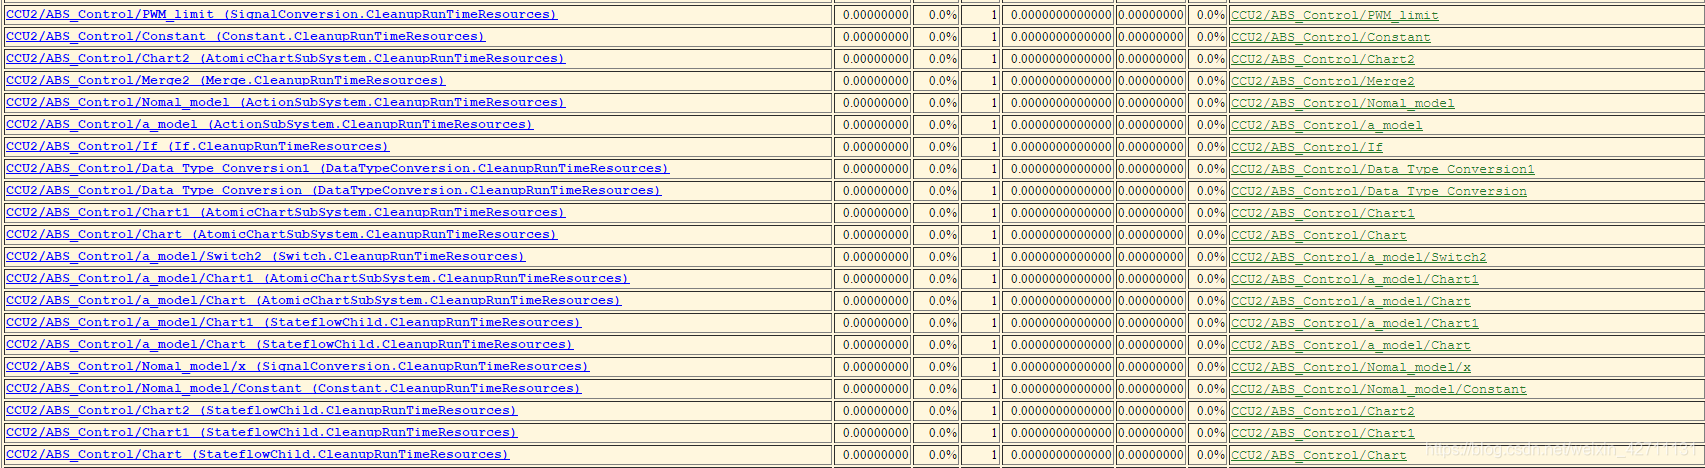Viewport: 1705px width, 468px height.
Task: Open Nomal_model ActionSubSystem.CleanupRunTimeResources link
Action: tap(286, 103)
